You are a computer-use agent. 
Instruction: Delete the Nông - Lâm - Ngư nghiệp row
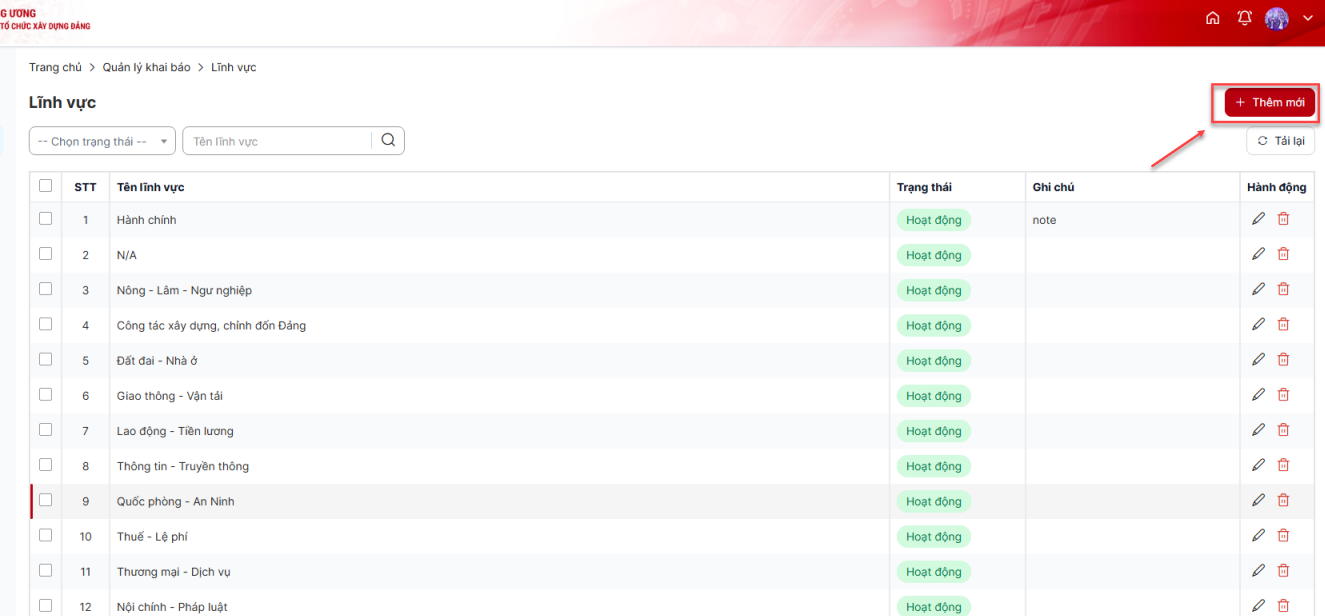click(1283, 289)
